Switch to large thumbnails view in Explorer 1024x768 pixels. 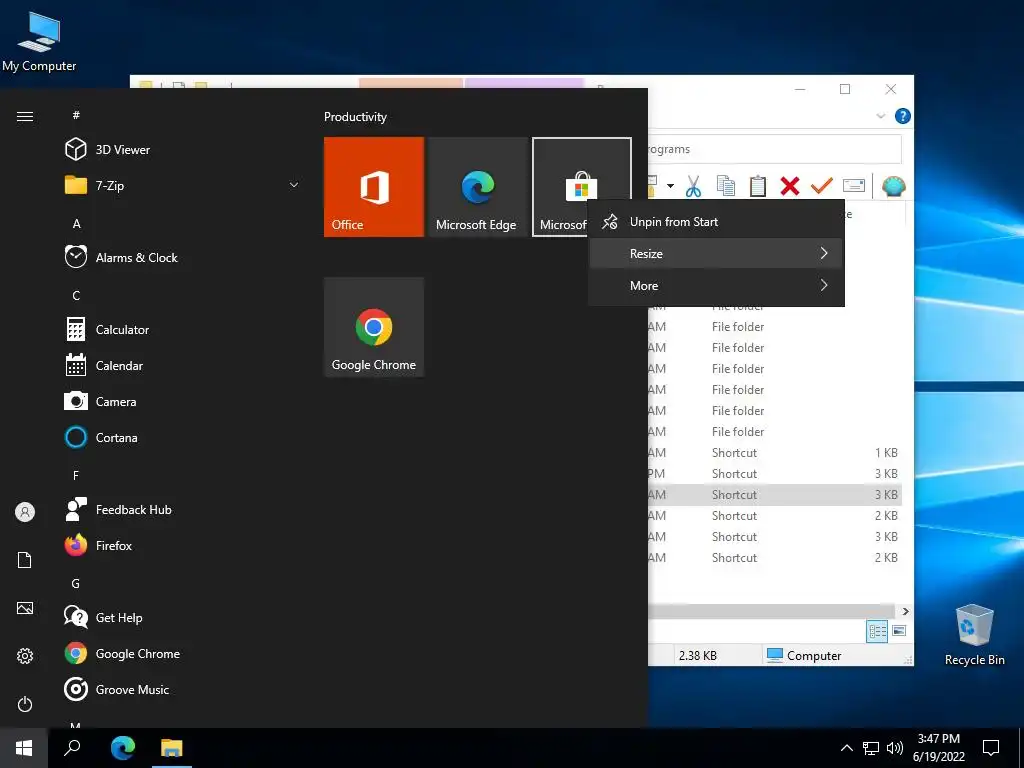pos(899,631)
